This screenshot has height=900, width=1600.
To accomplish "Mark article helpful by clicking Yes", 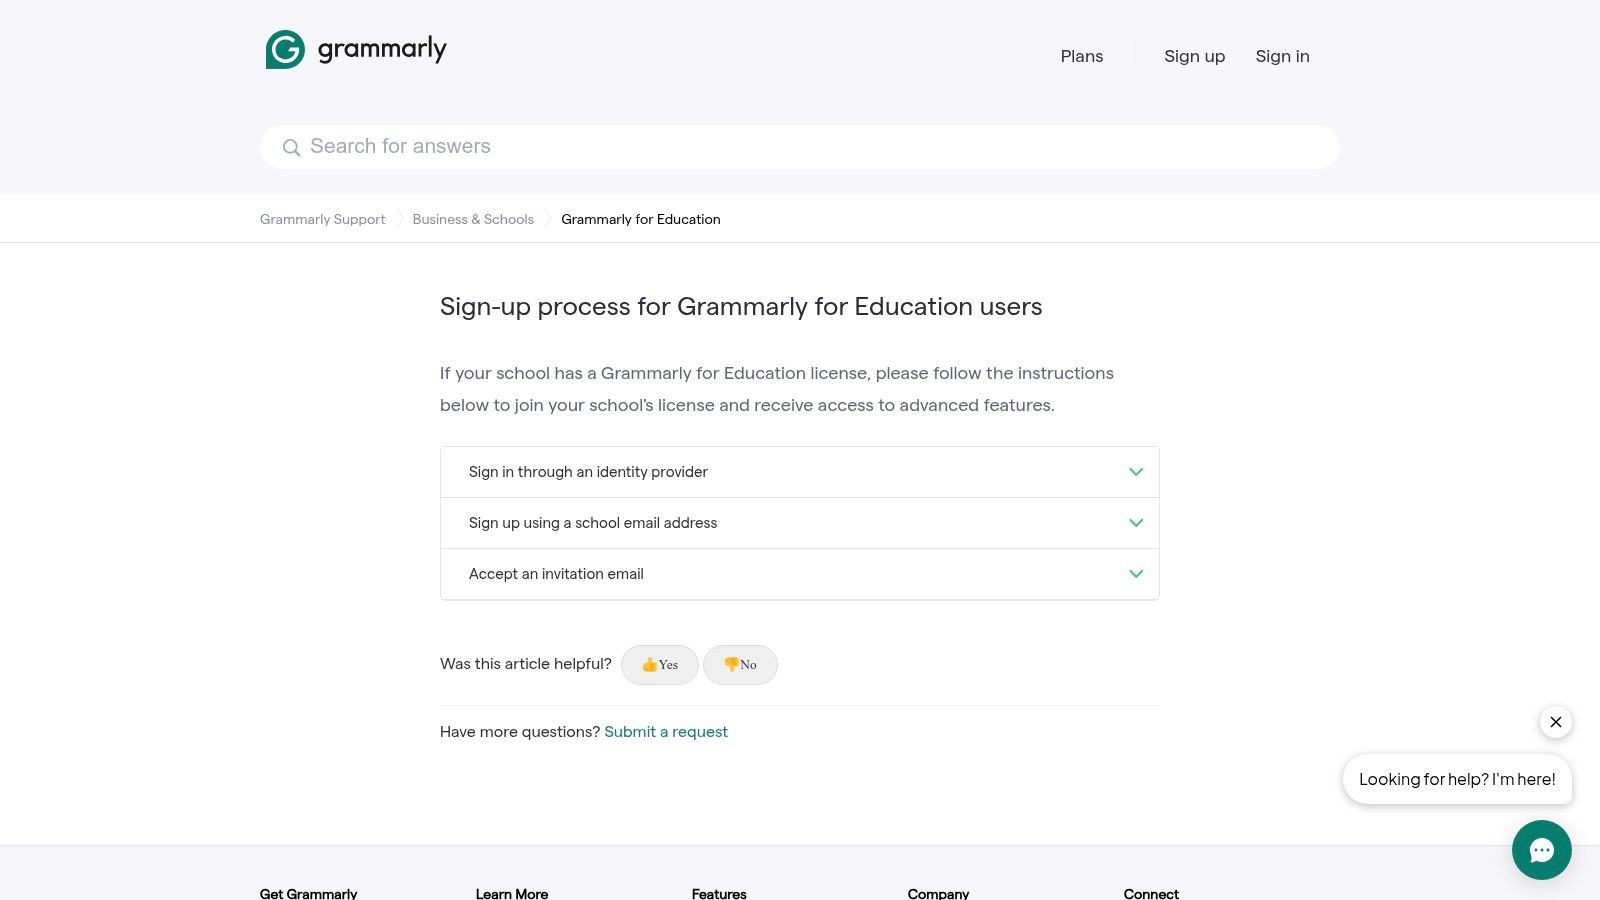I will (x=660, y=664).
